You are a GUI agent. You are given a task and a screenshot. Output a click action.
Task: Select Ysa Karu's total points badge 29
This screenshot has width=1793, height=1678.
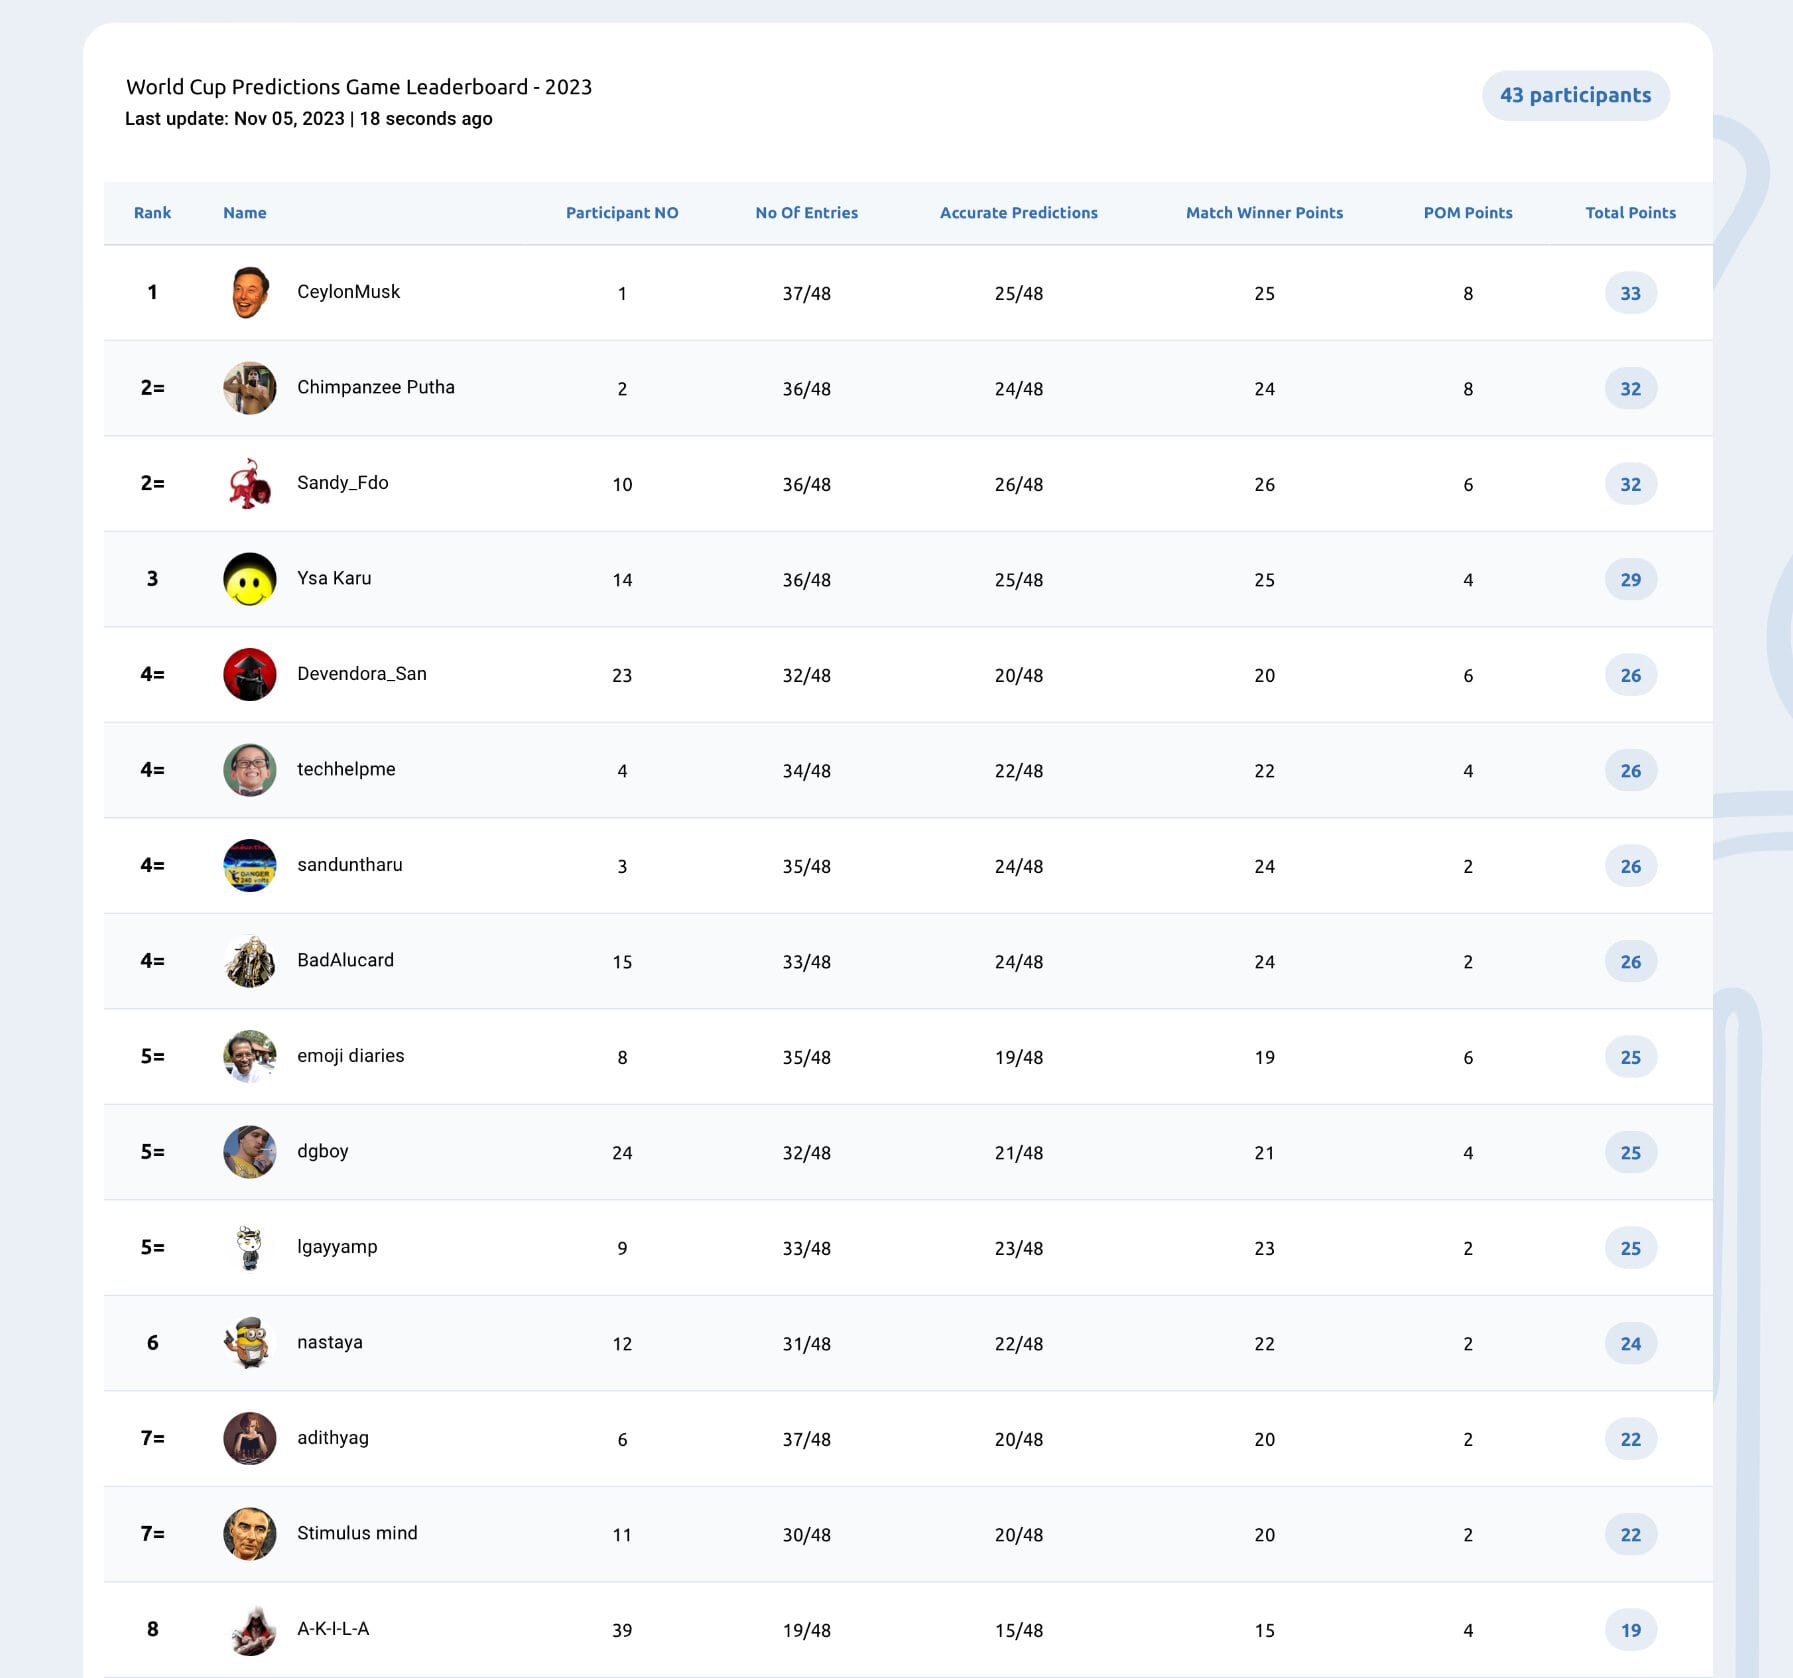[1630, 579]
